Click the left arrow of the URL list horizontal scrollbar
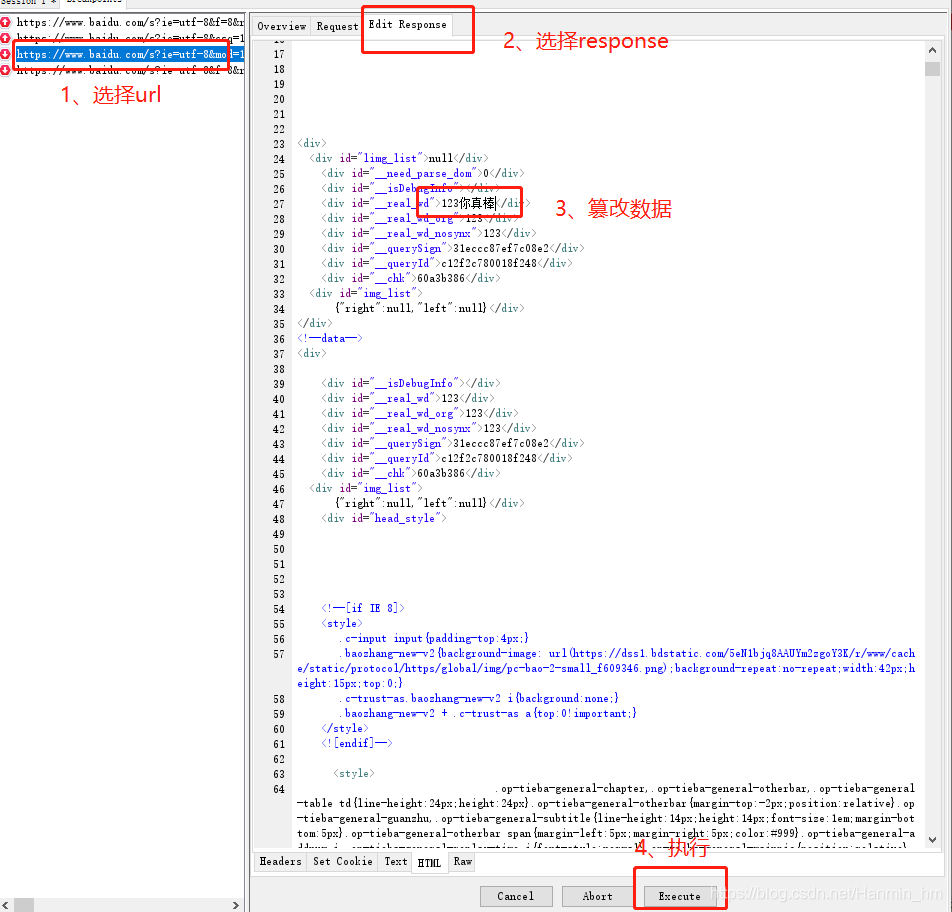The height and width of the screenshot is (912, 952). tap(5, 905)
